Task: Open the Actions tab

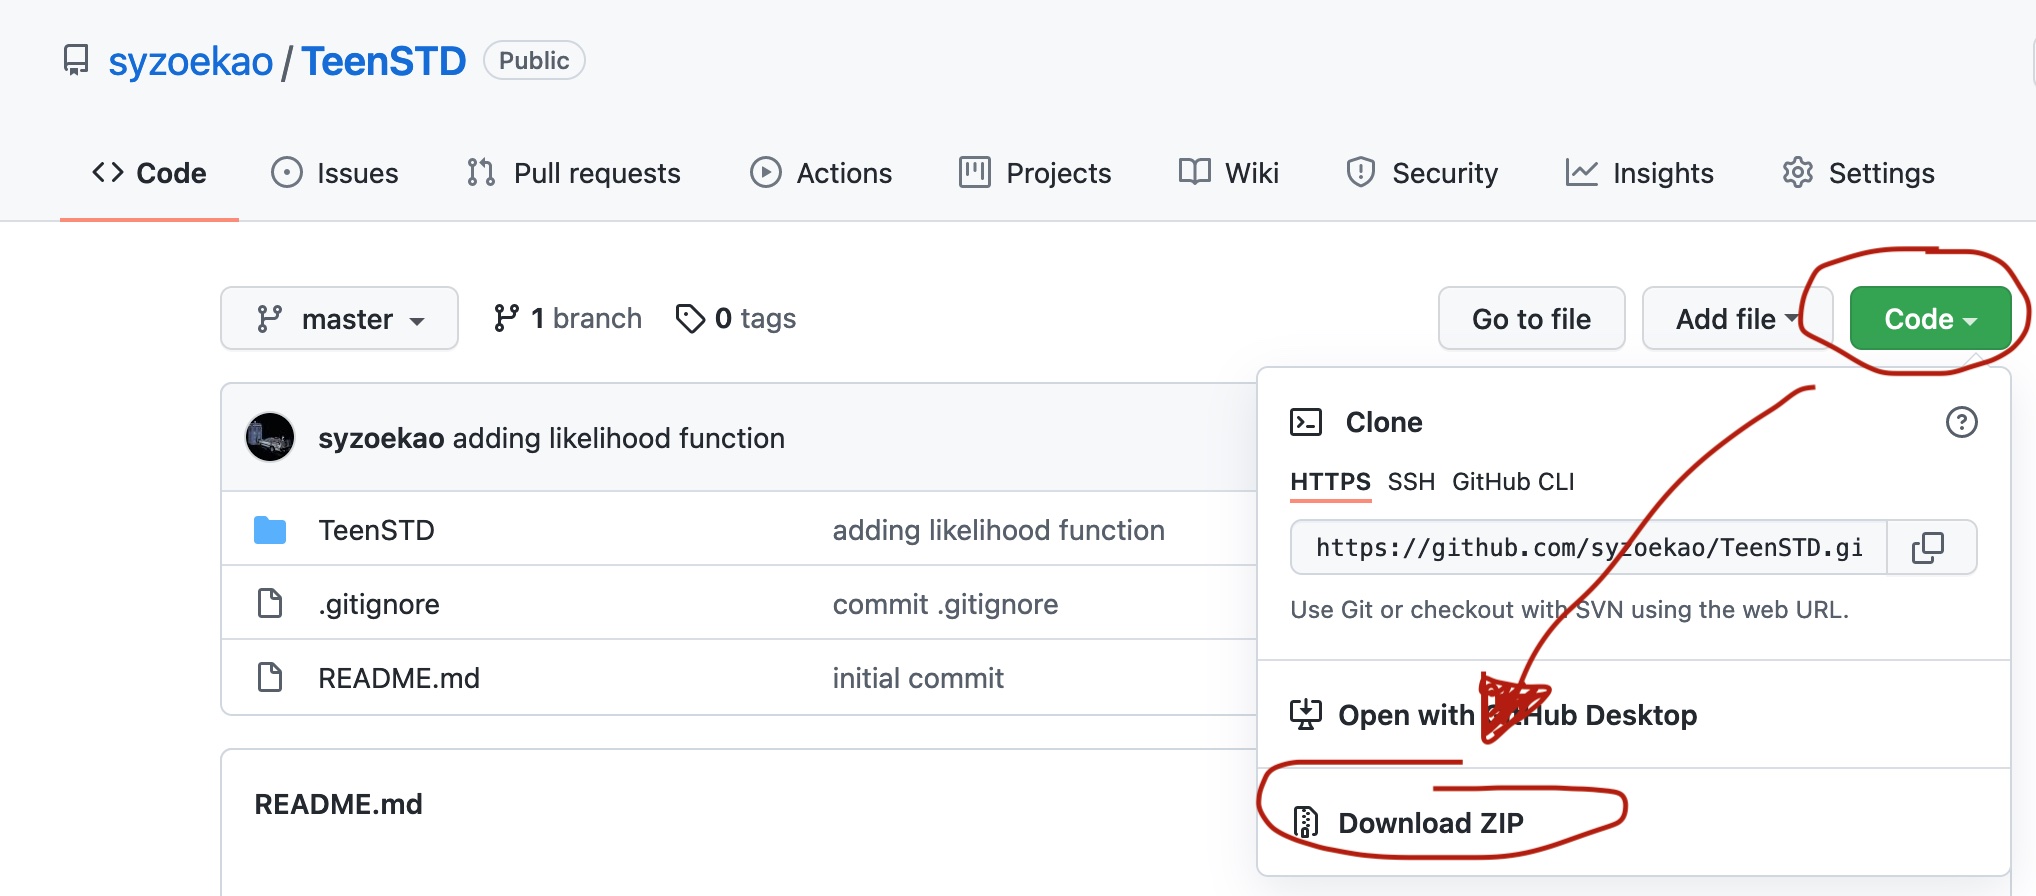Action: click(821, 173)
